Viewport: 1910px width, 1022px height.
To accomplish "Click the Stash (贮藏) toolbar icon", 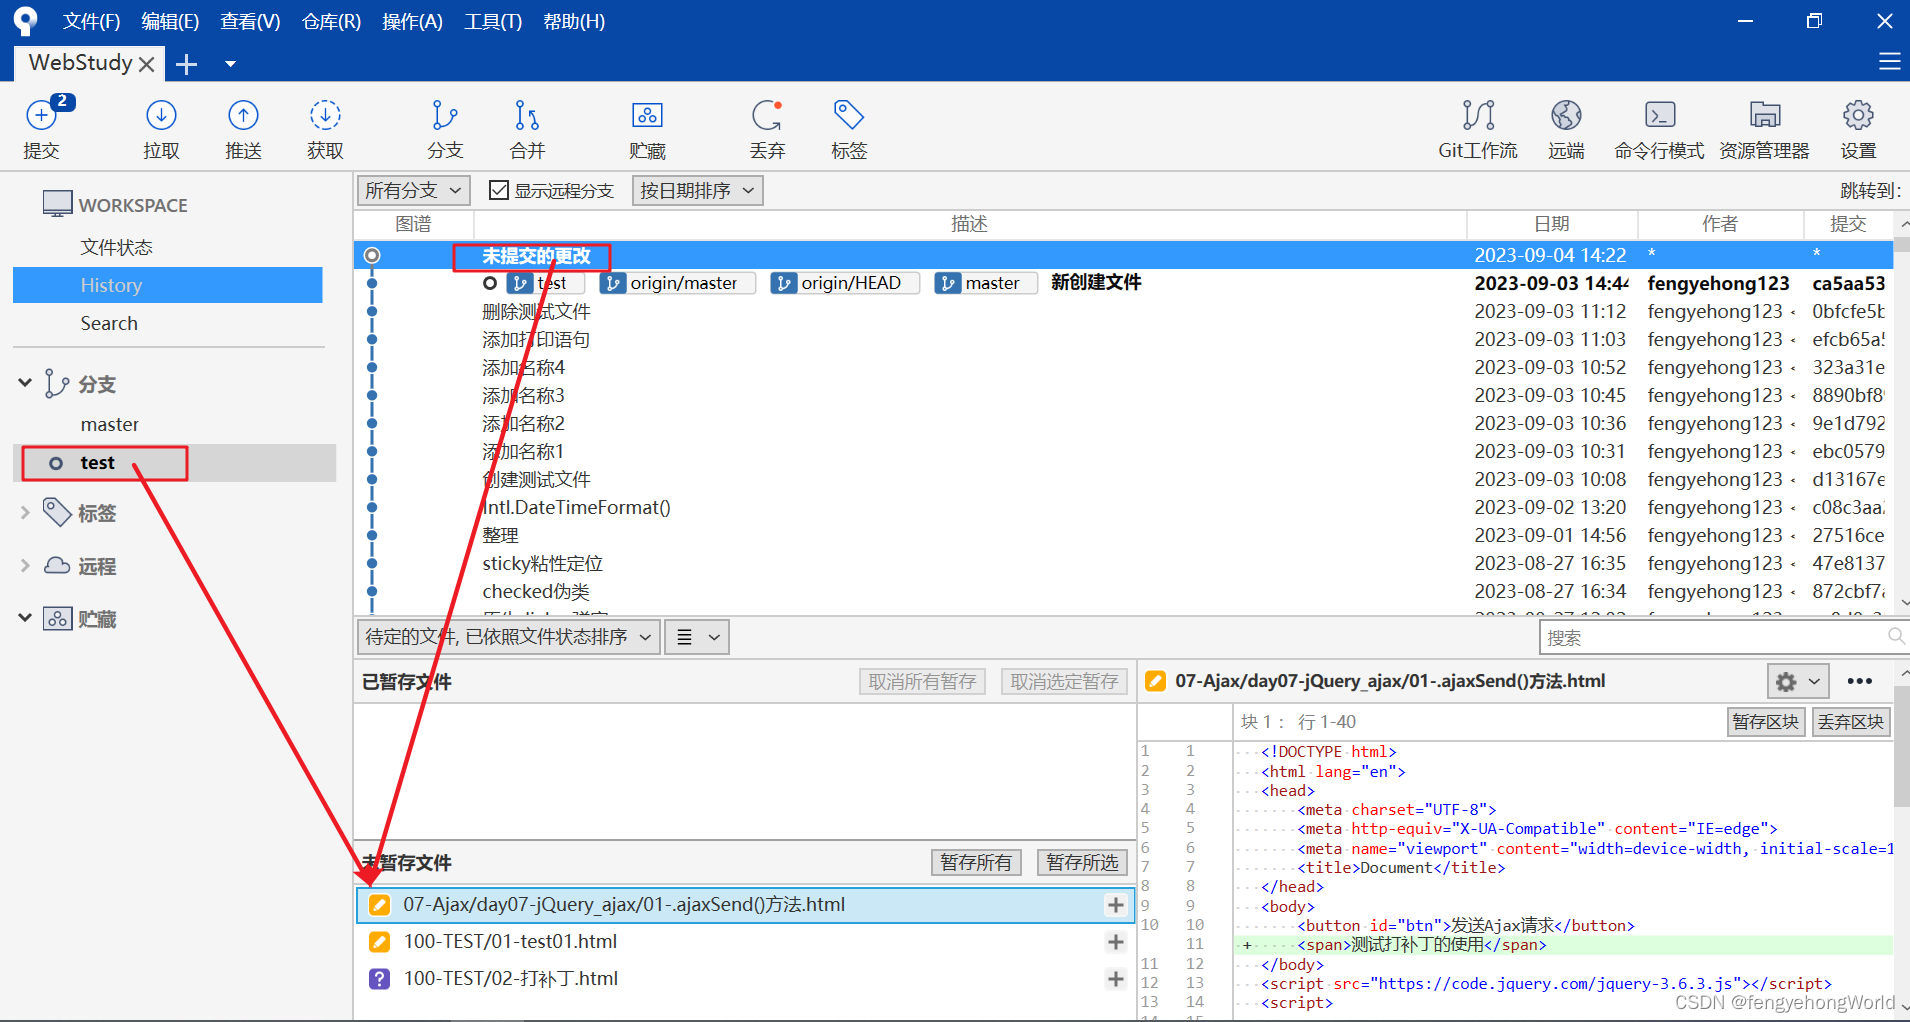I will click(x=647, y=128).
